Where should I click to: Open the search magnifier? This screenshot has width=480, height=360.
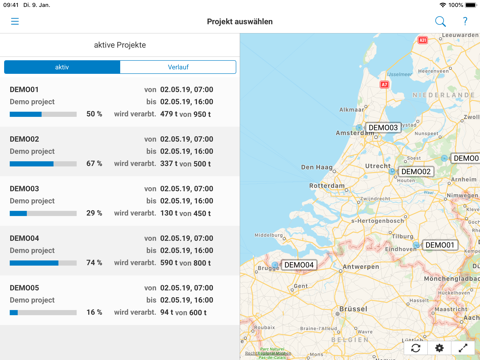pyautogui.click(x=440, y=22)
